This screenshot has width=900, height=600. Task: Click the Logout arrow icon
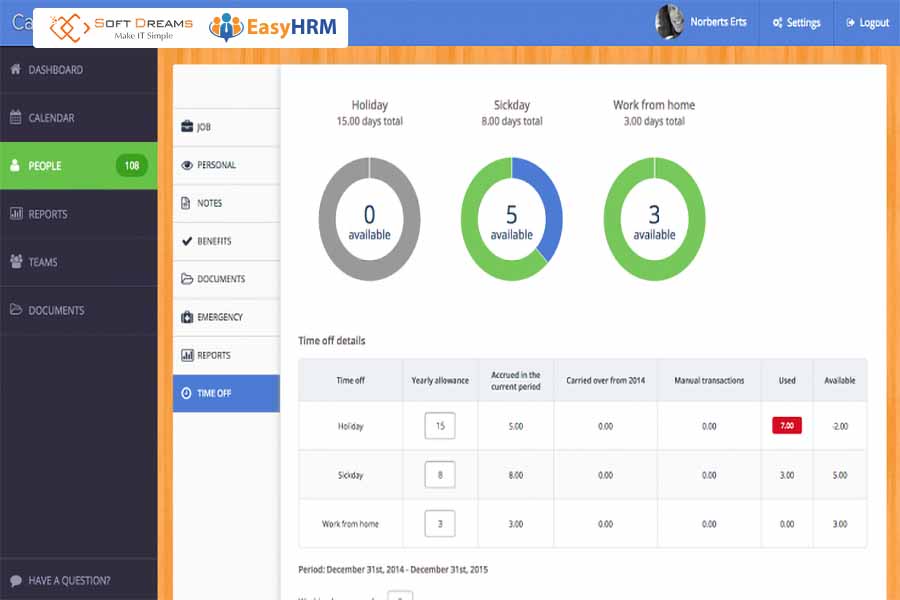[850, 23]
